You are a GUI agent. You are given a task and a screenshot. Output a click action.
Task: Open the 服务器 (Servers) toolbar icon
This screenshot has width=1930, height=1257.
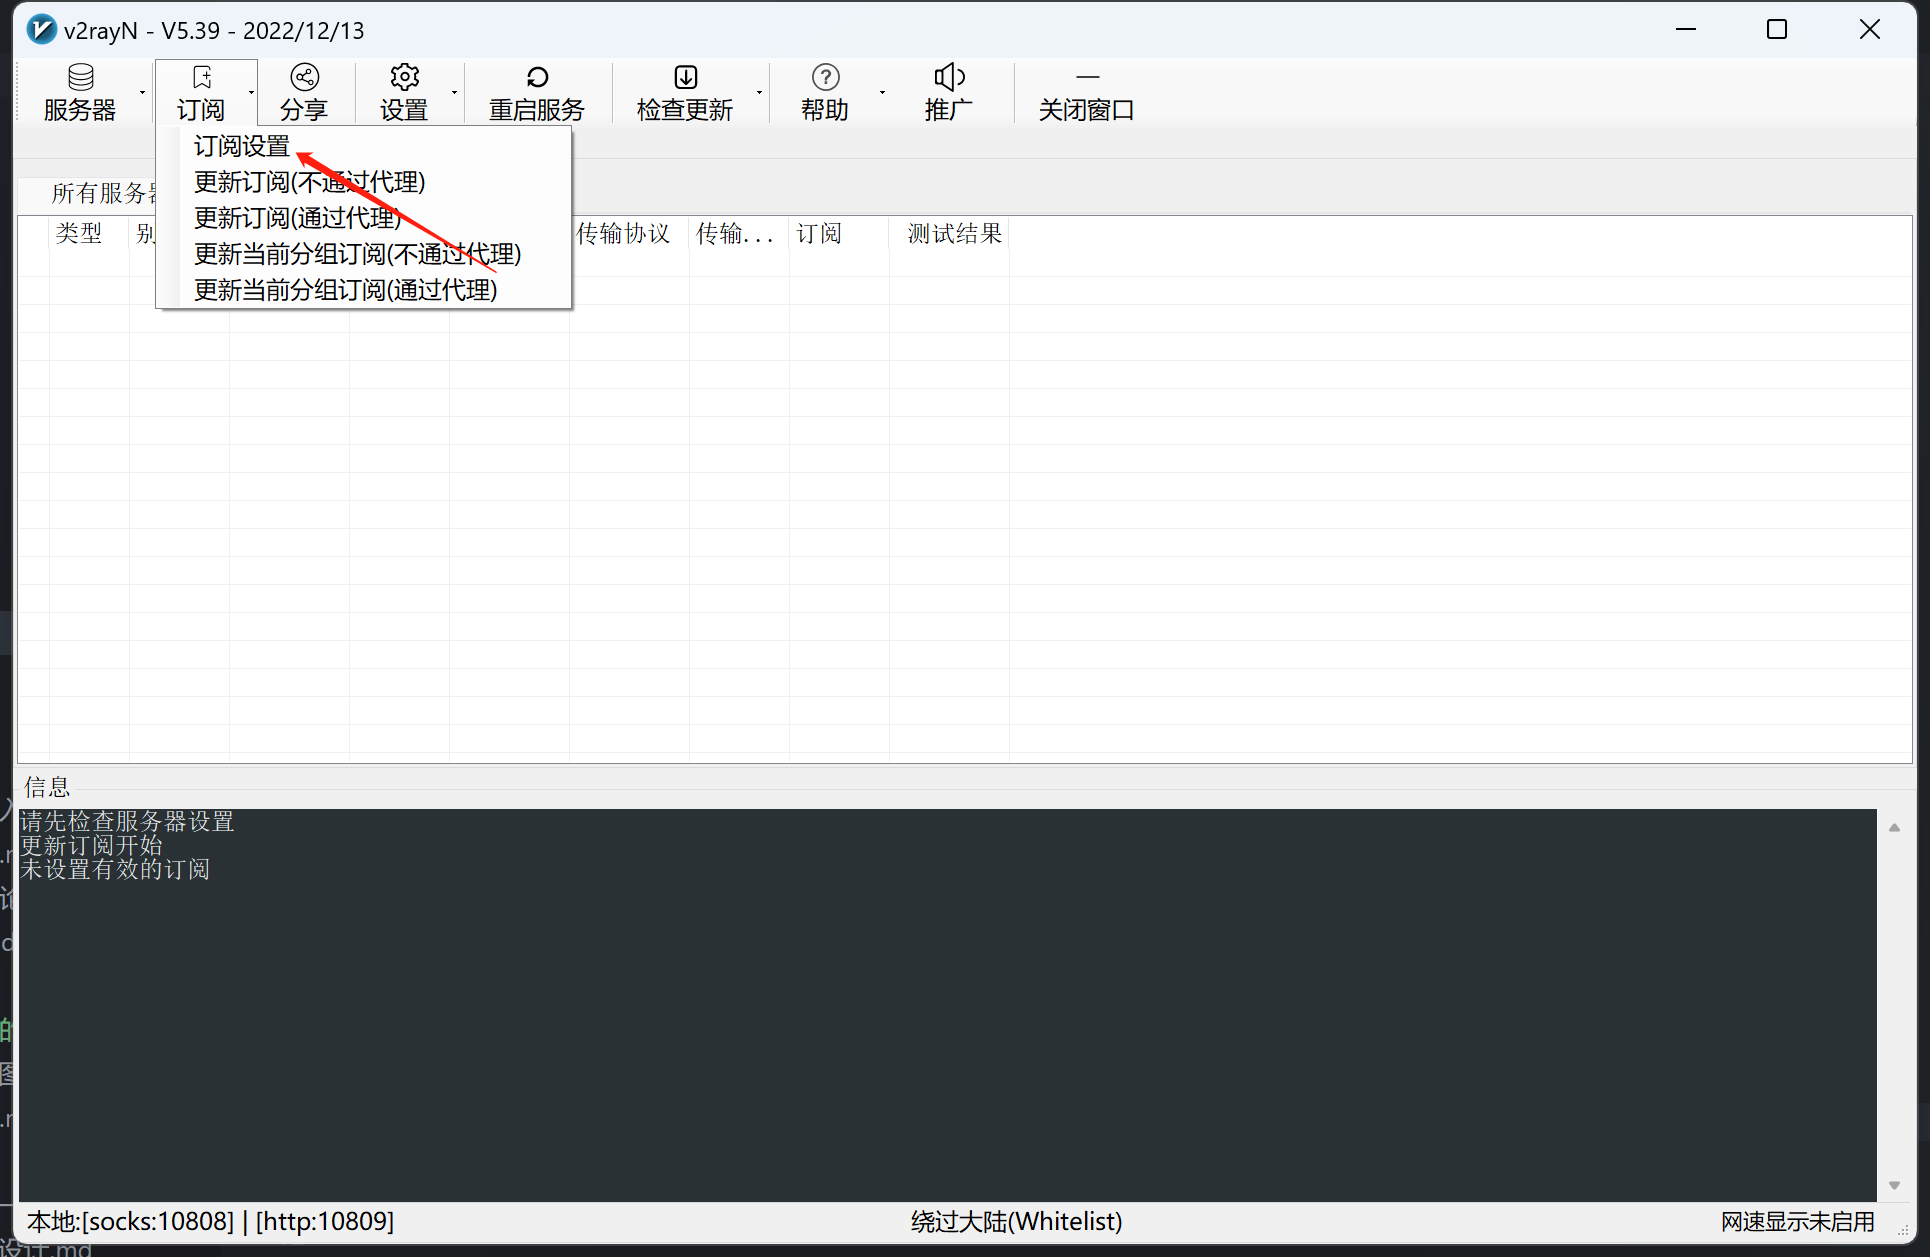(x=80, y=78)
